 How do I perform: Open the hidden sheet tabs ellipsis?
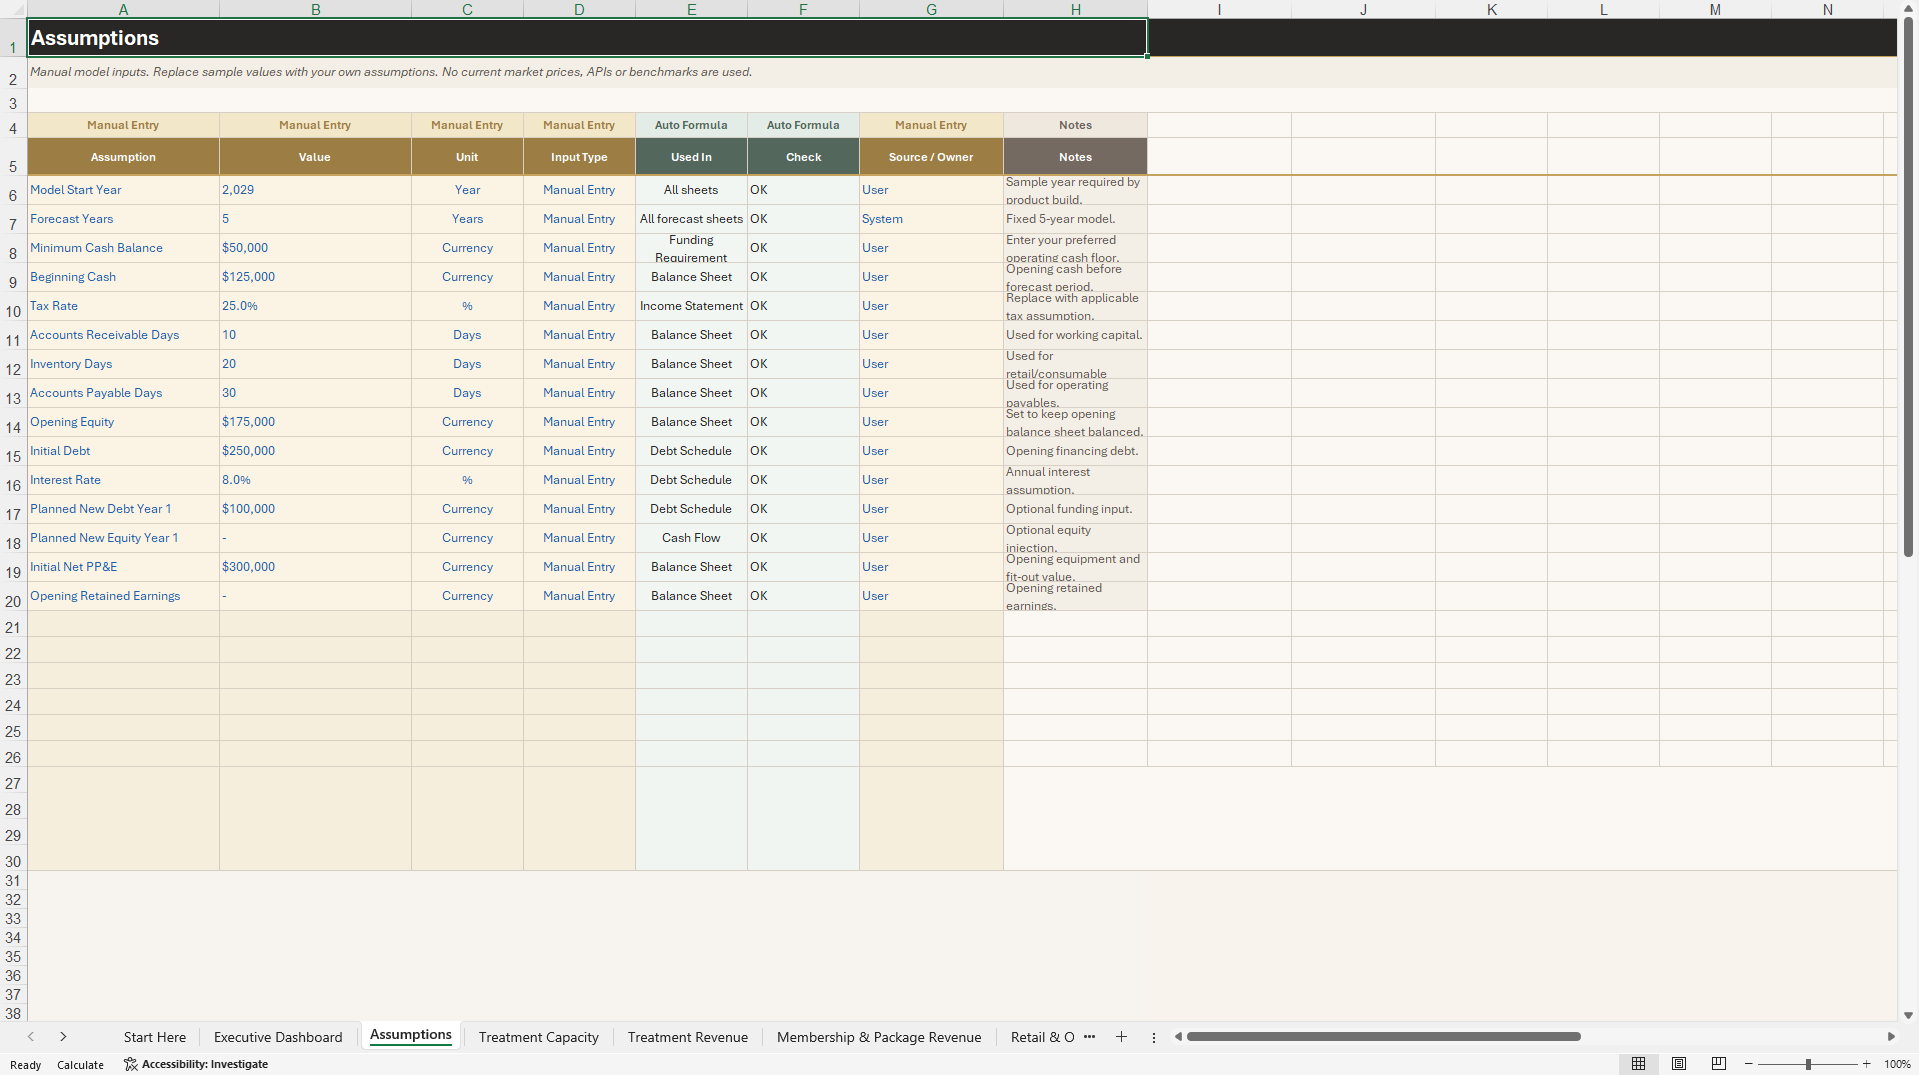click(1089, 1037)
